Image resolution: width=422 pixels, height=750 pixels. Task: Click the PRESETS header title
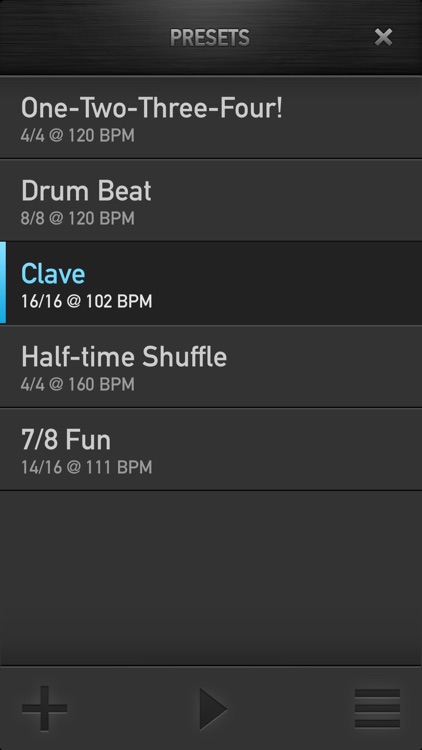(210, 38)
